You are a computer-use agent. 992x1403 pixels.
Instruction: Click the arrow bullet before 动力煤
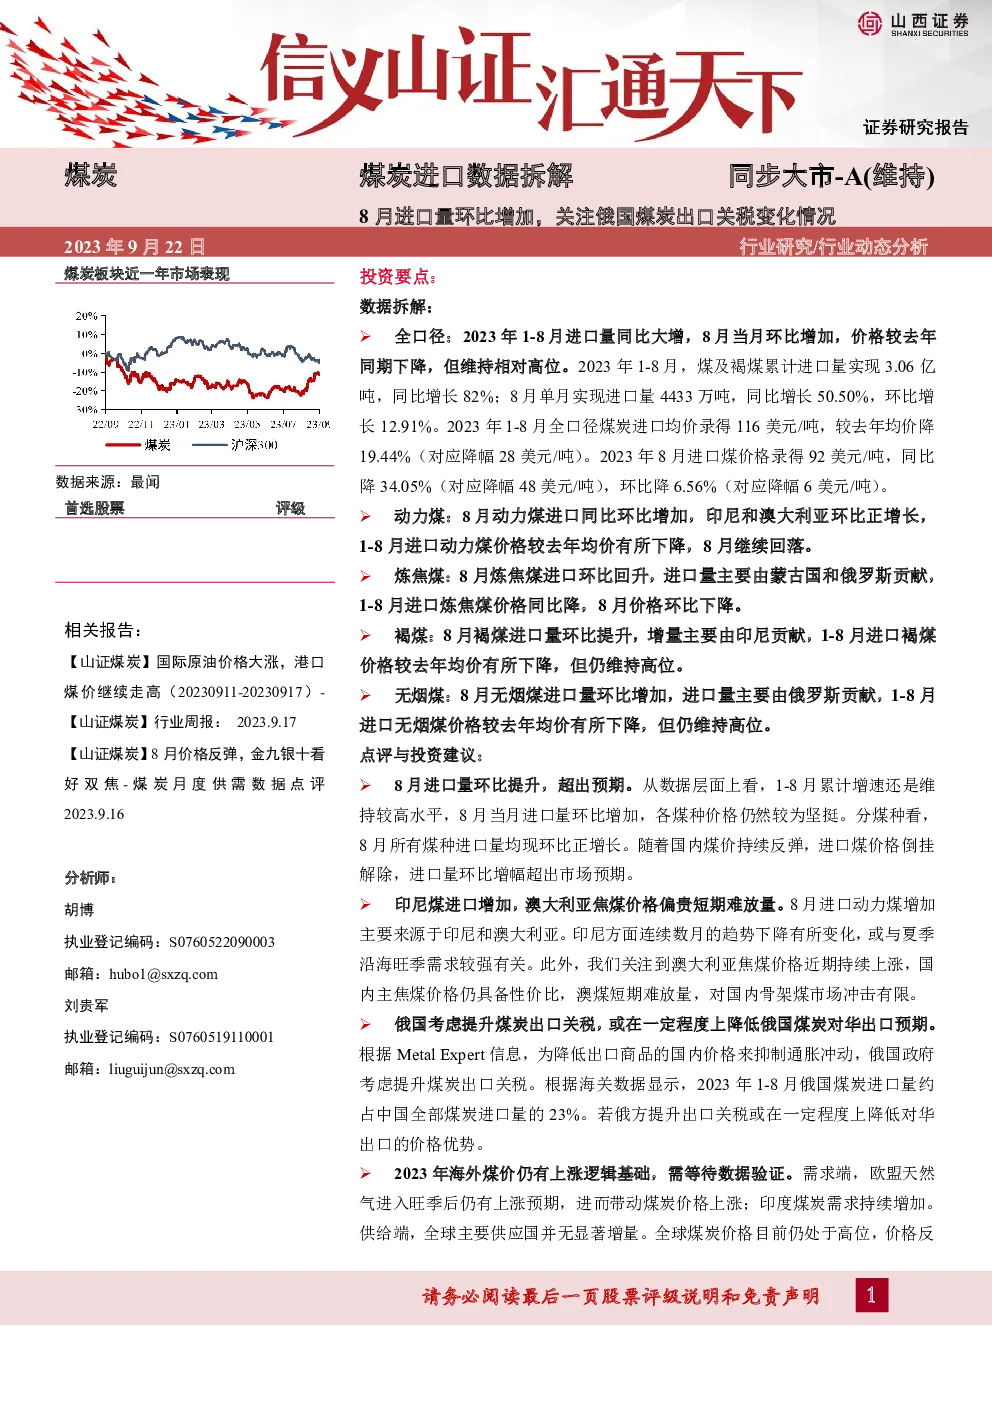[x=366, y=516]
